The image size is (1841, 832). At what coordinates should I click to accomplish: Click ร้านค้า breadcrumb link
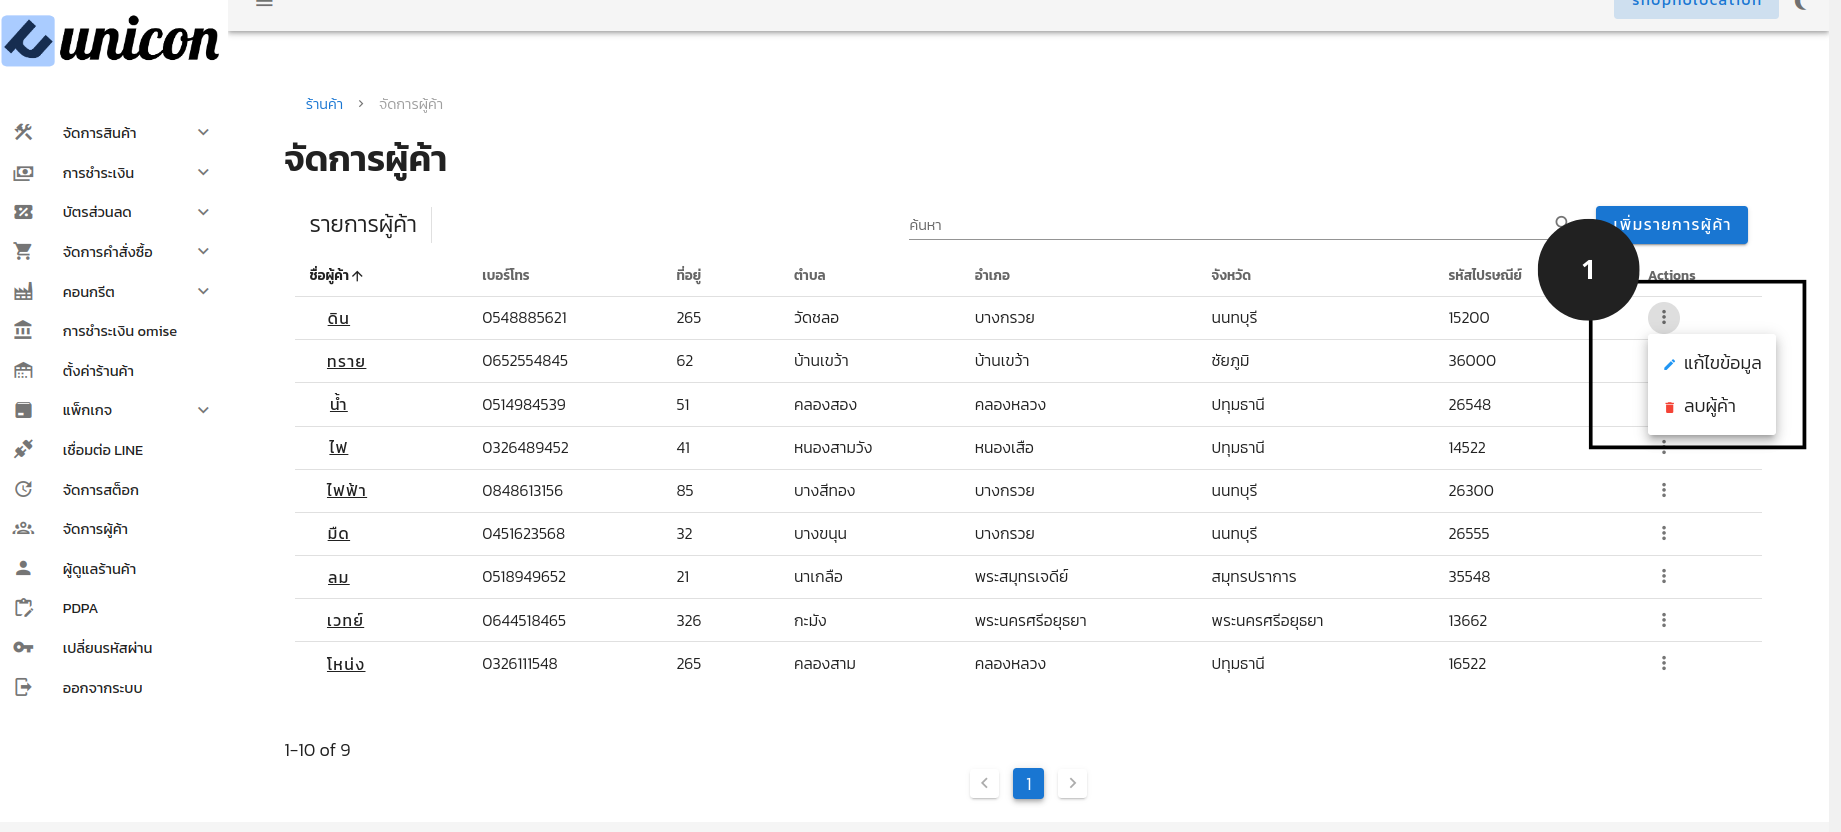click(324, 104)
